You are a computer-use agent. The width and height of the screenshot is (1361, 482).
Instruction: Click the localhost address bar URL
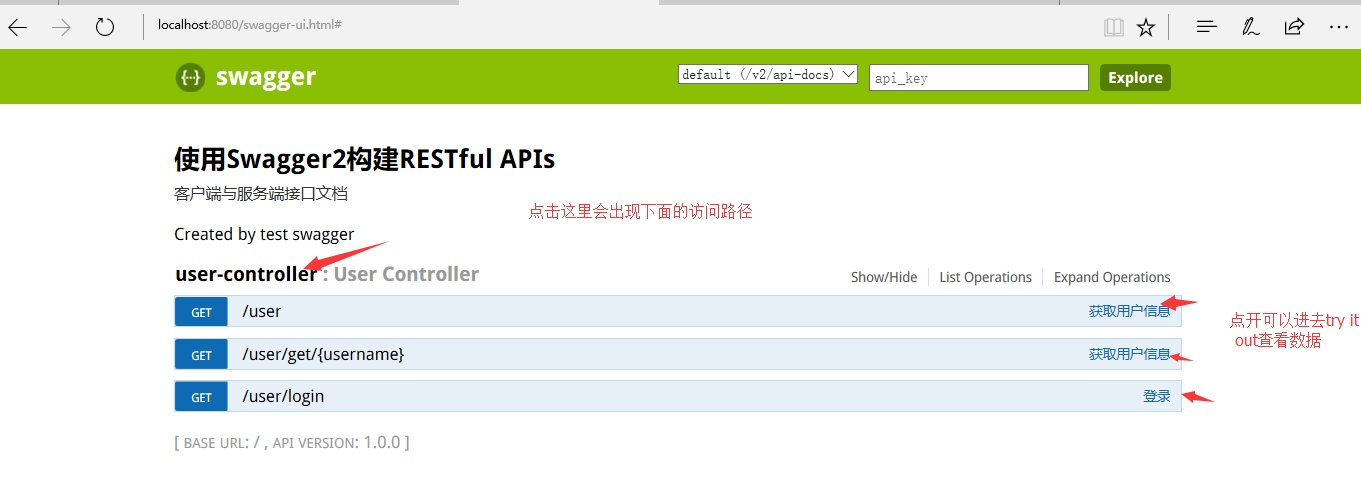[x=250, y=23]
